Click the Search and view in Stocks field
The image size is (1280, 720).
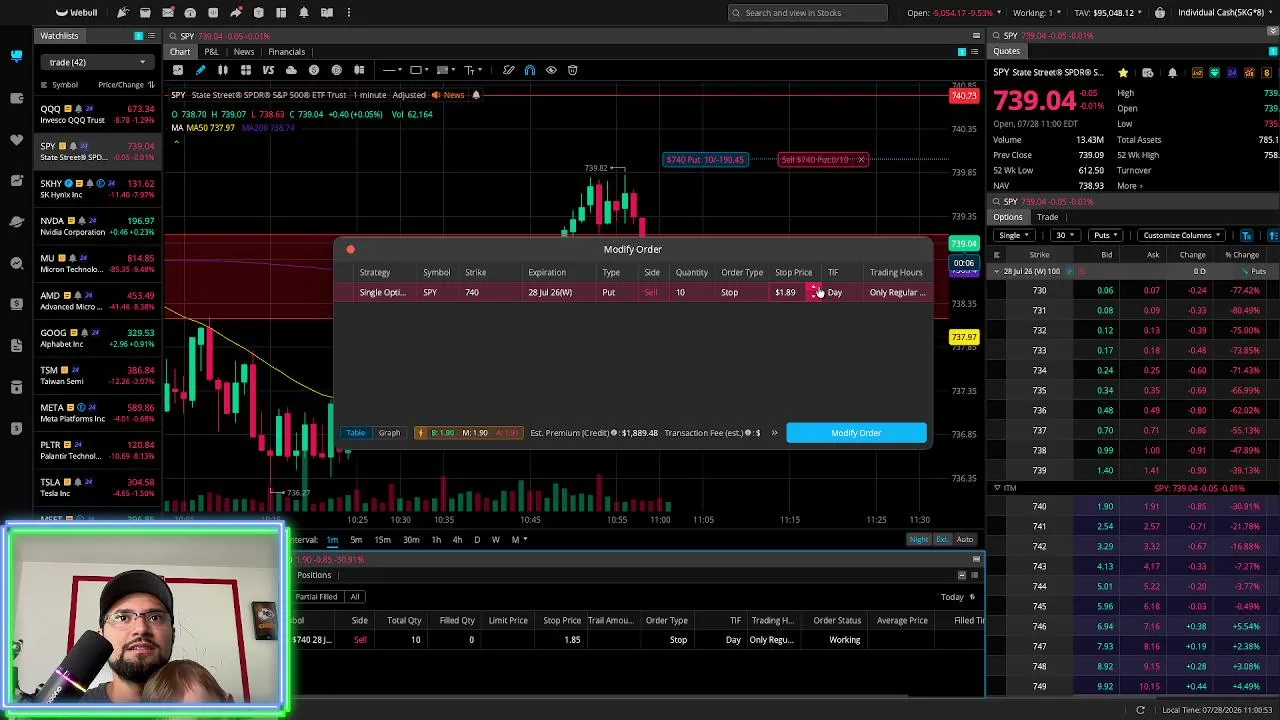click(x=808, y=13)
